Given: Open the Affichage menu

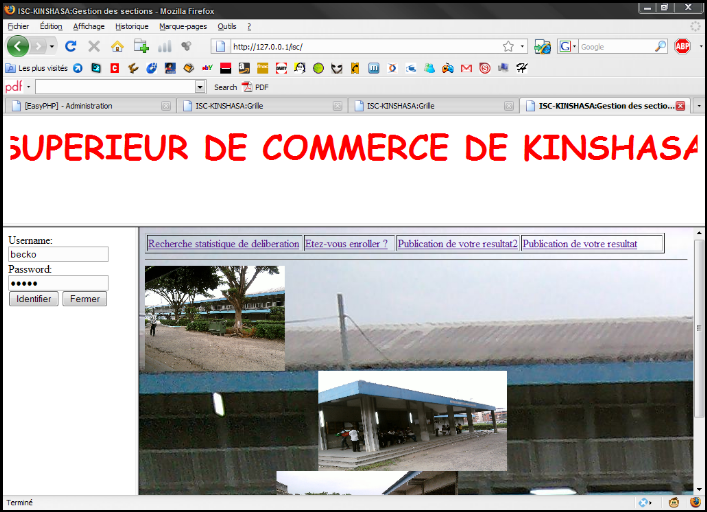Looking at the screenshot, I should [89, 27].
